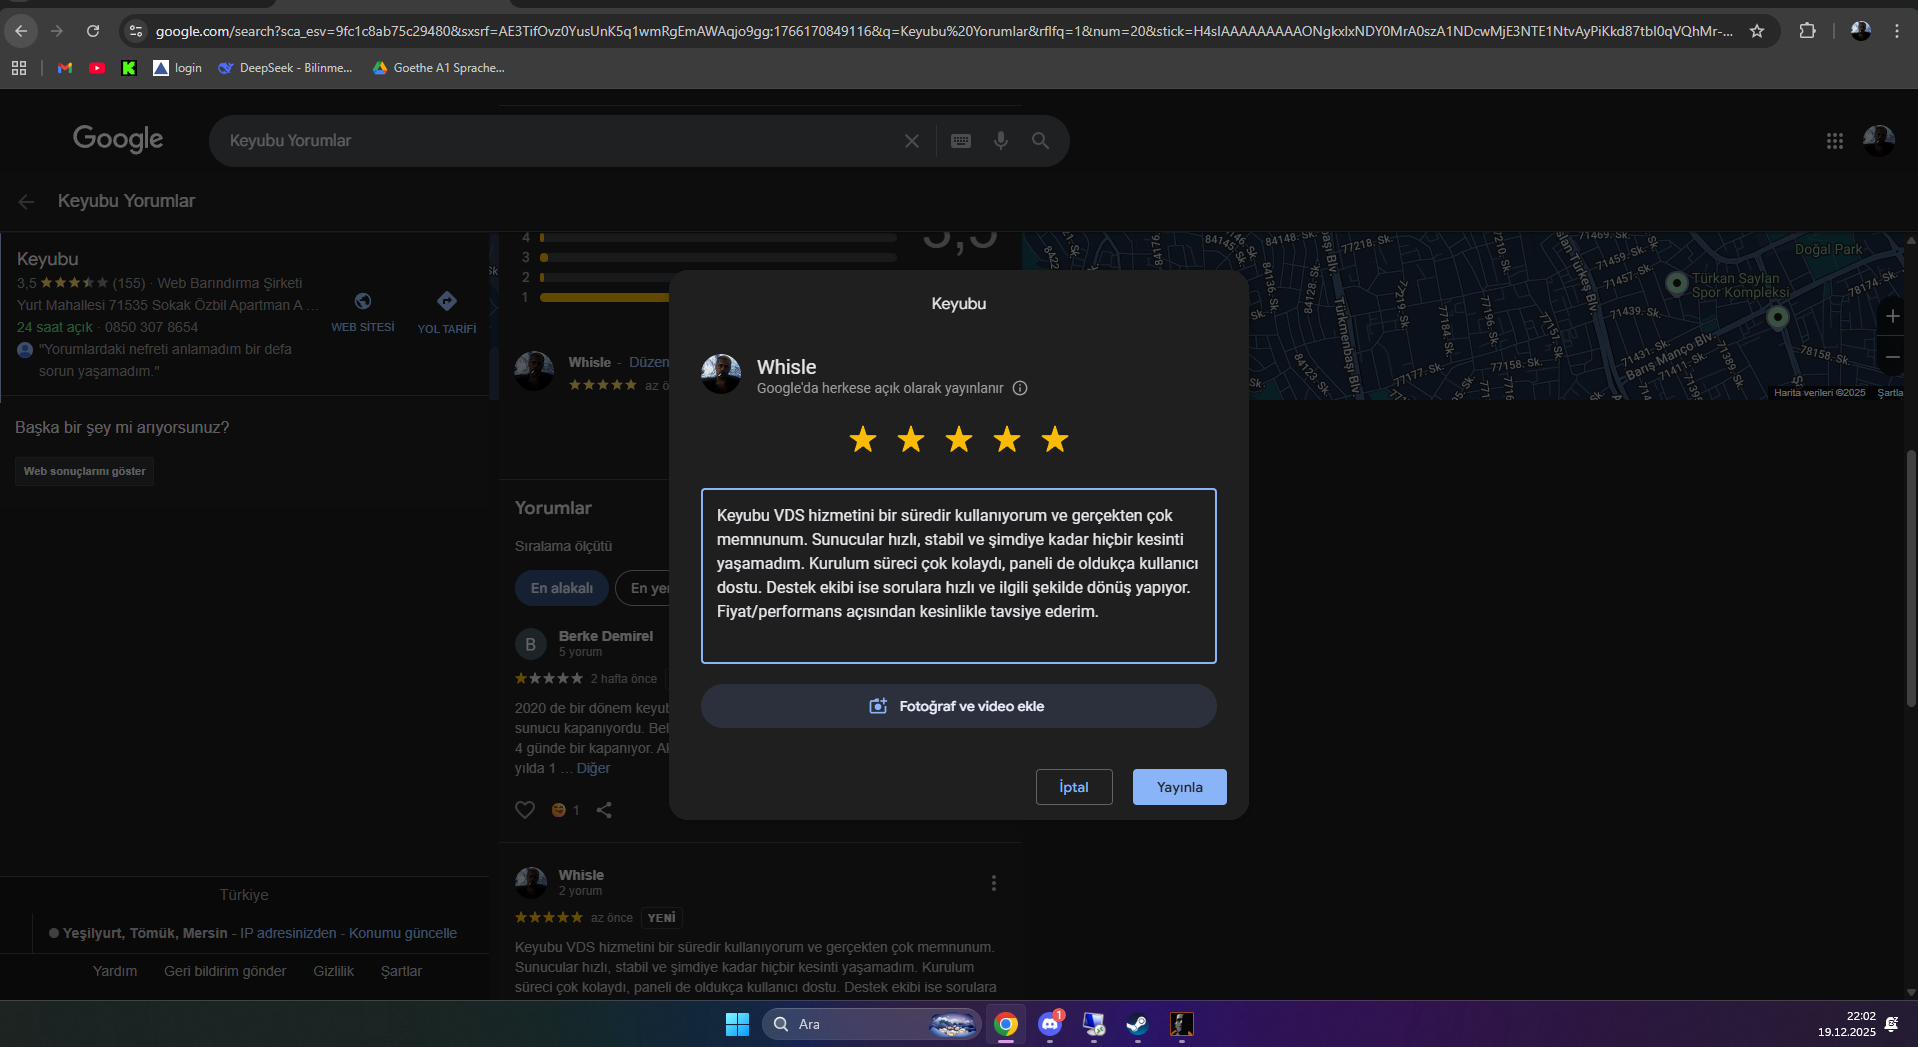Image resolution: width=1918 pixels, height=1047 pixels.
Task: Click the Türkan Saylan Spor Kompleksi map pin
Action: point(1677,284)
